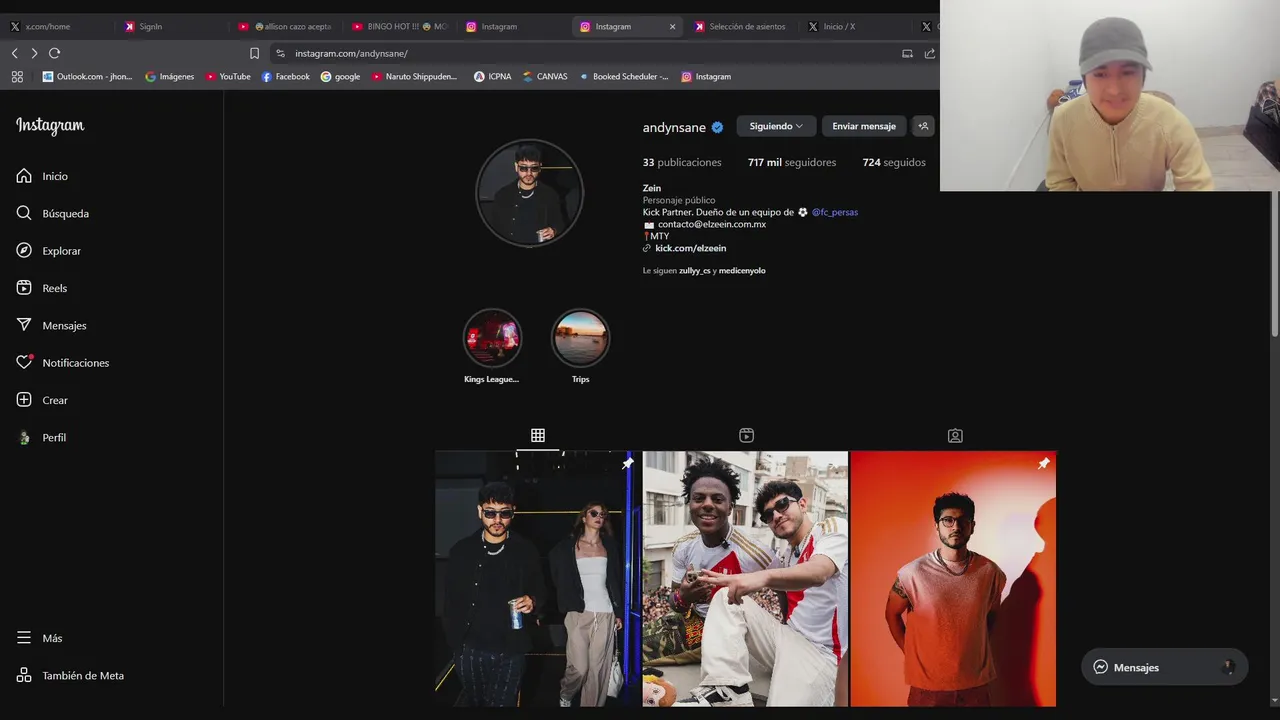Screen dimensions: 1280x720
Task: Switch to the x.com/home tab
Action: coord(56,27)
